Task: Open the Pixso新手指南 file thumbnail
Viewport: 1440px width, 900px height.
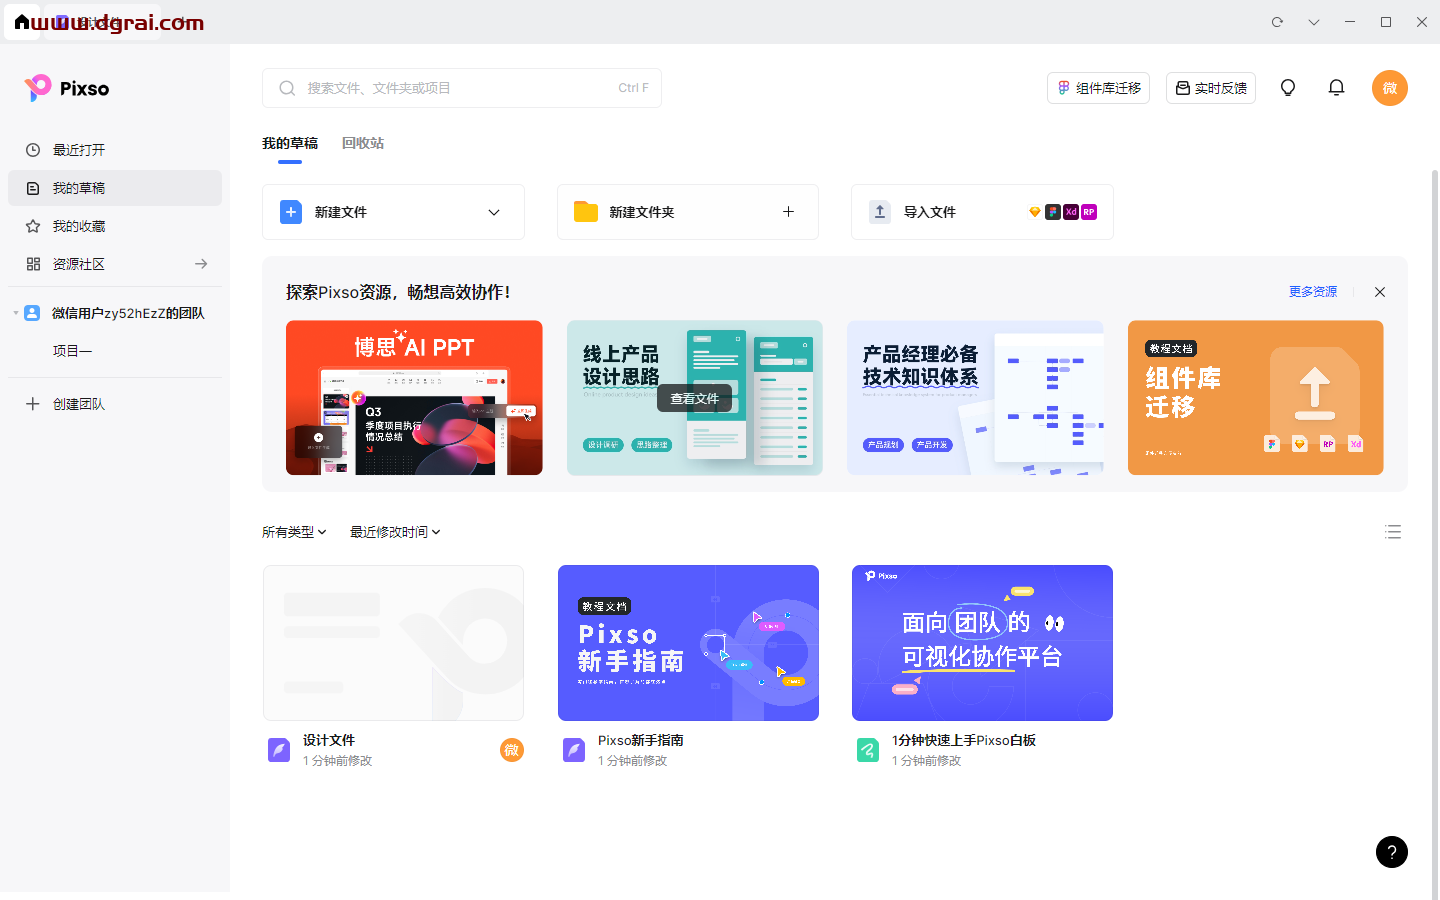Action: [688, 643]
